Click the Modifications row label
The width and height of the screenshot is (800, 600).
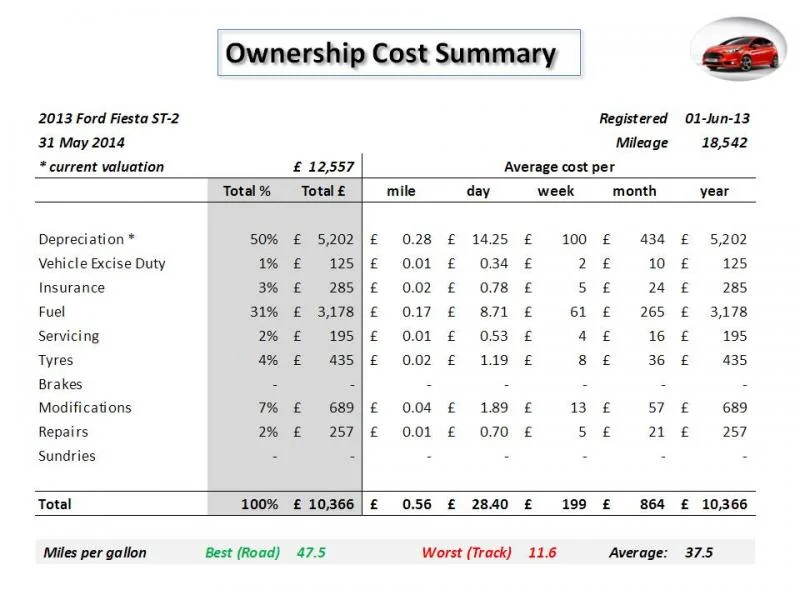pos(85,408)
